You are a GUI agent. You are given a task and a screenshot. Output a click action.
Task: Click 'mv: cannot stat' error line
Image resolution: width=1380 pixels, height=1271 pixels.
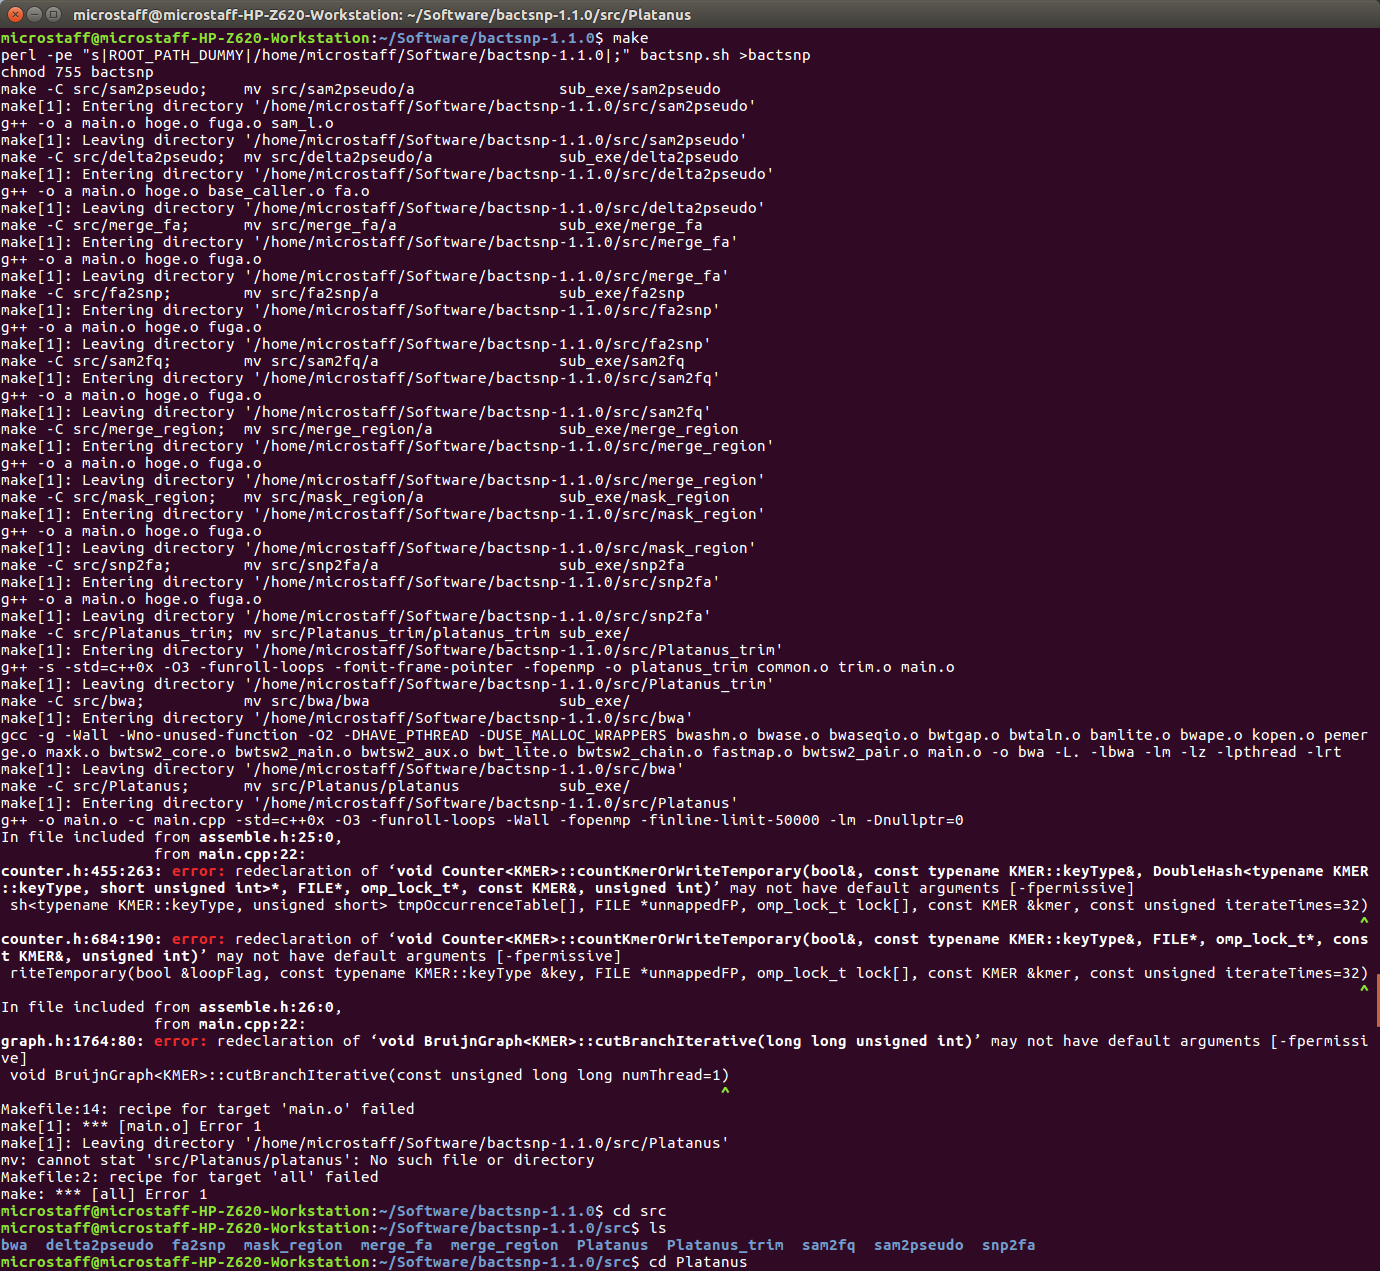pos(298,1160)
